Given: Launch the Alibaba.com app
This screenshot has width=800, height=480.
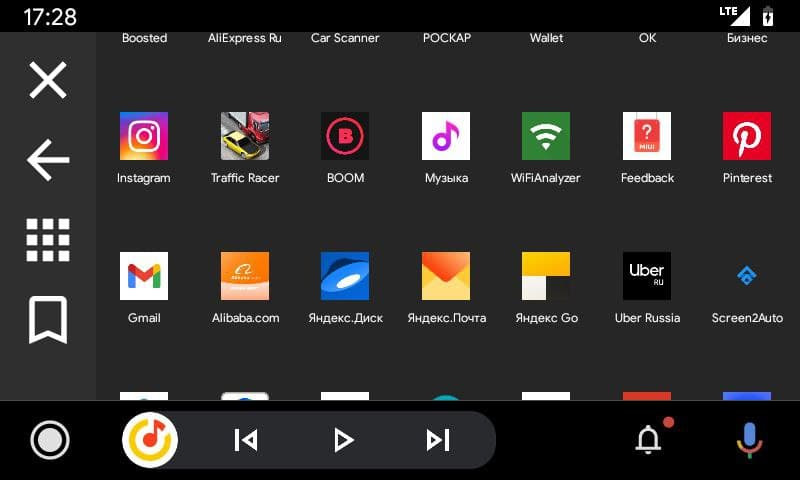Looking at the screenshot, I should (245, 276).
